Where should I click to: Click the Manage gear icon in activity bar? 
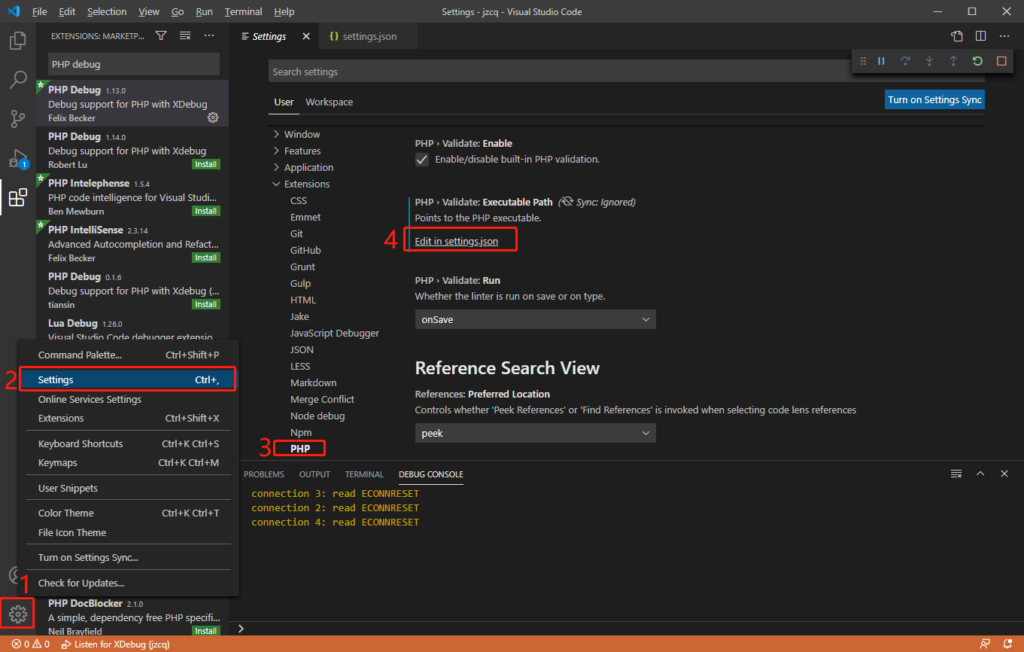(18, 614)
